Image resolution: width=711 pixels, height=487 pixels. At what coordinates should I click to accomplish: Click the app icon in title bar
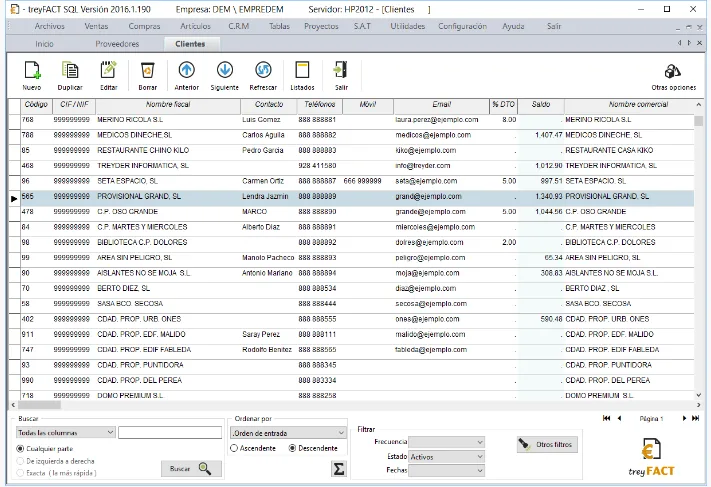[15, 9]
